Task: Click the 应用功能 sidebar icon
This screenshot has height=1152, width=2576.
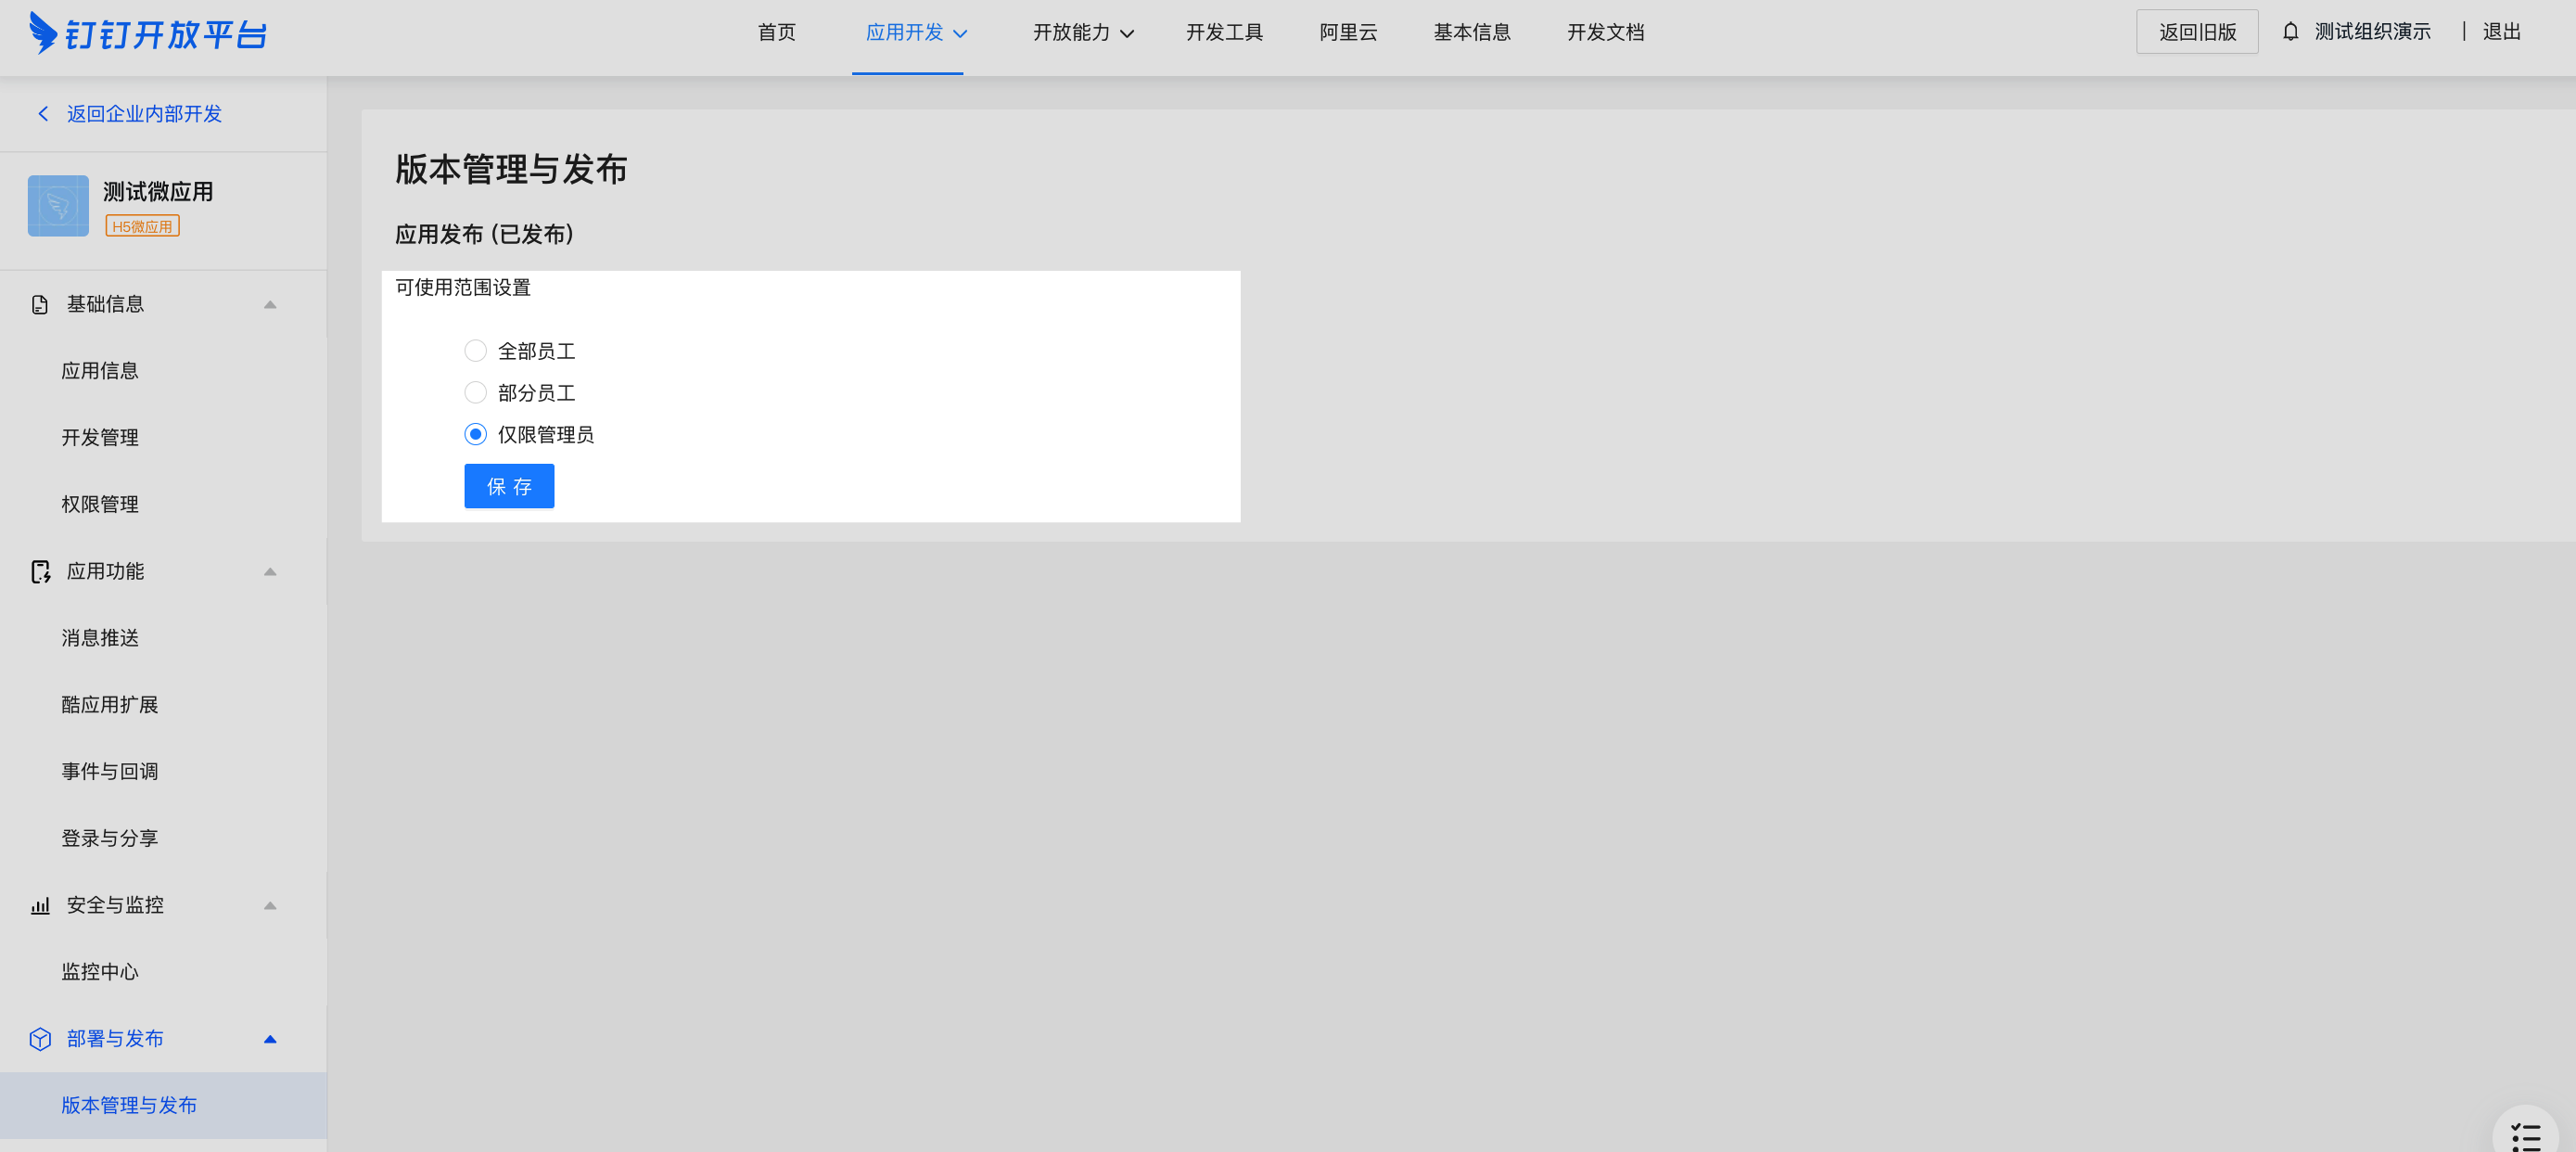Action: 40,572
